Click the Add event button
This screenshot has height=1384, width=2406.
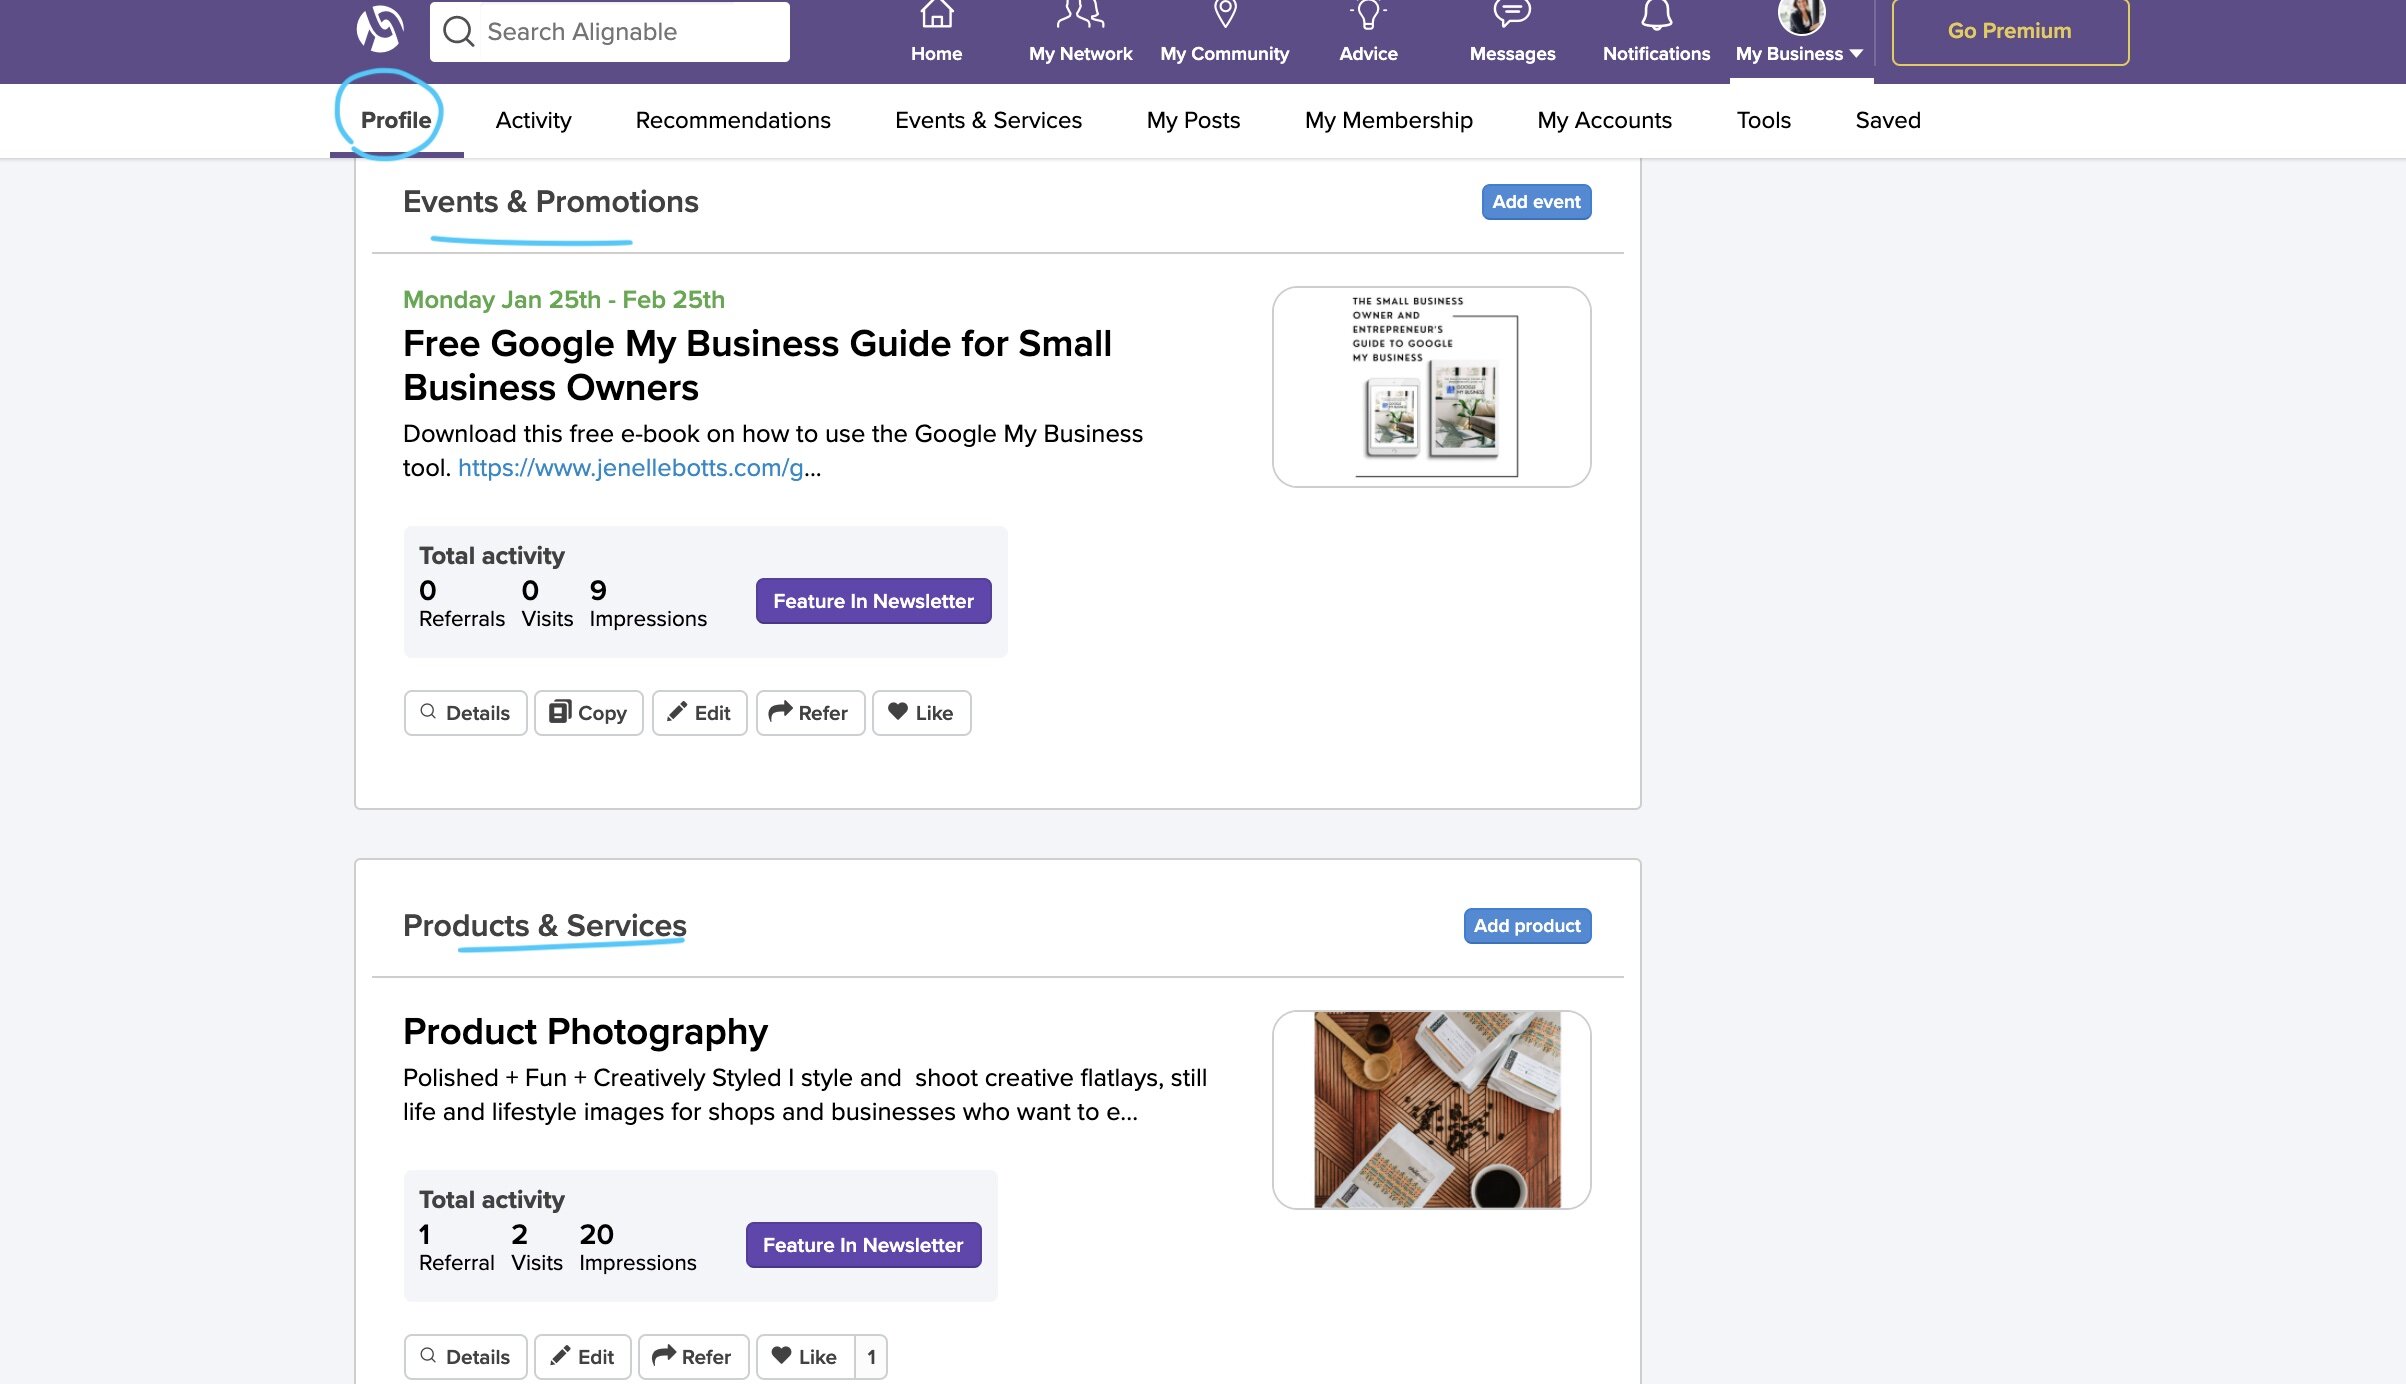coord(1536,201)
